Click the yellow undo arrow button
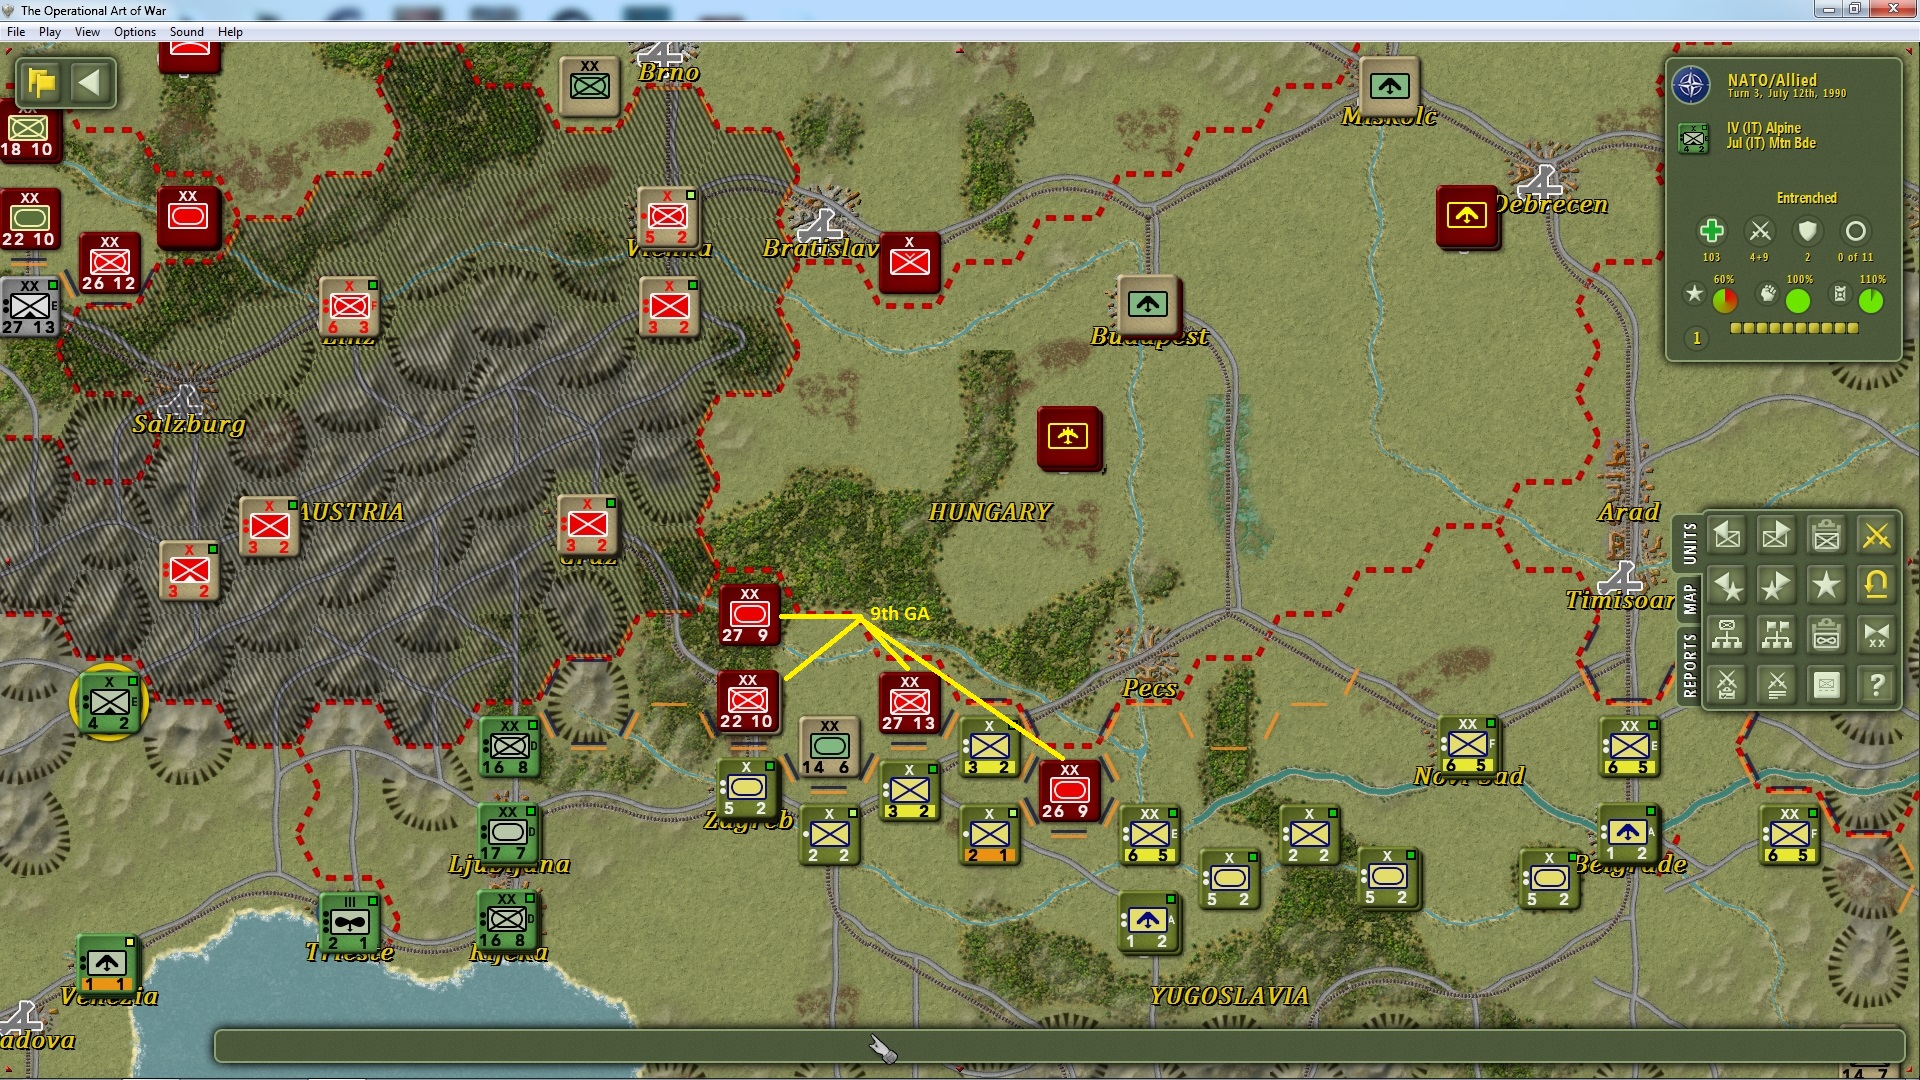The height and width of the screenshot is (1080, 1920). (1876, 585)
